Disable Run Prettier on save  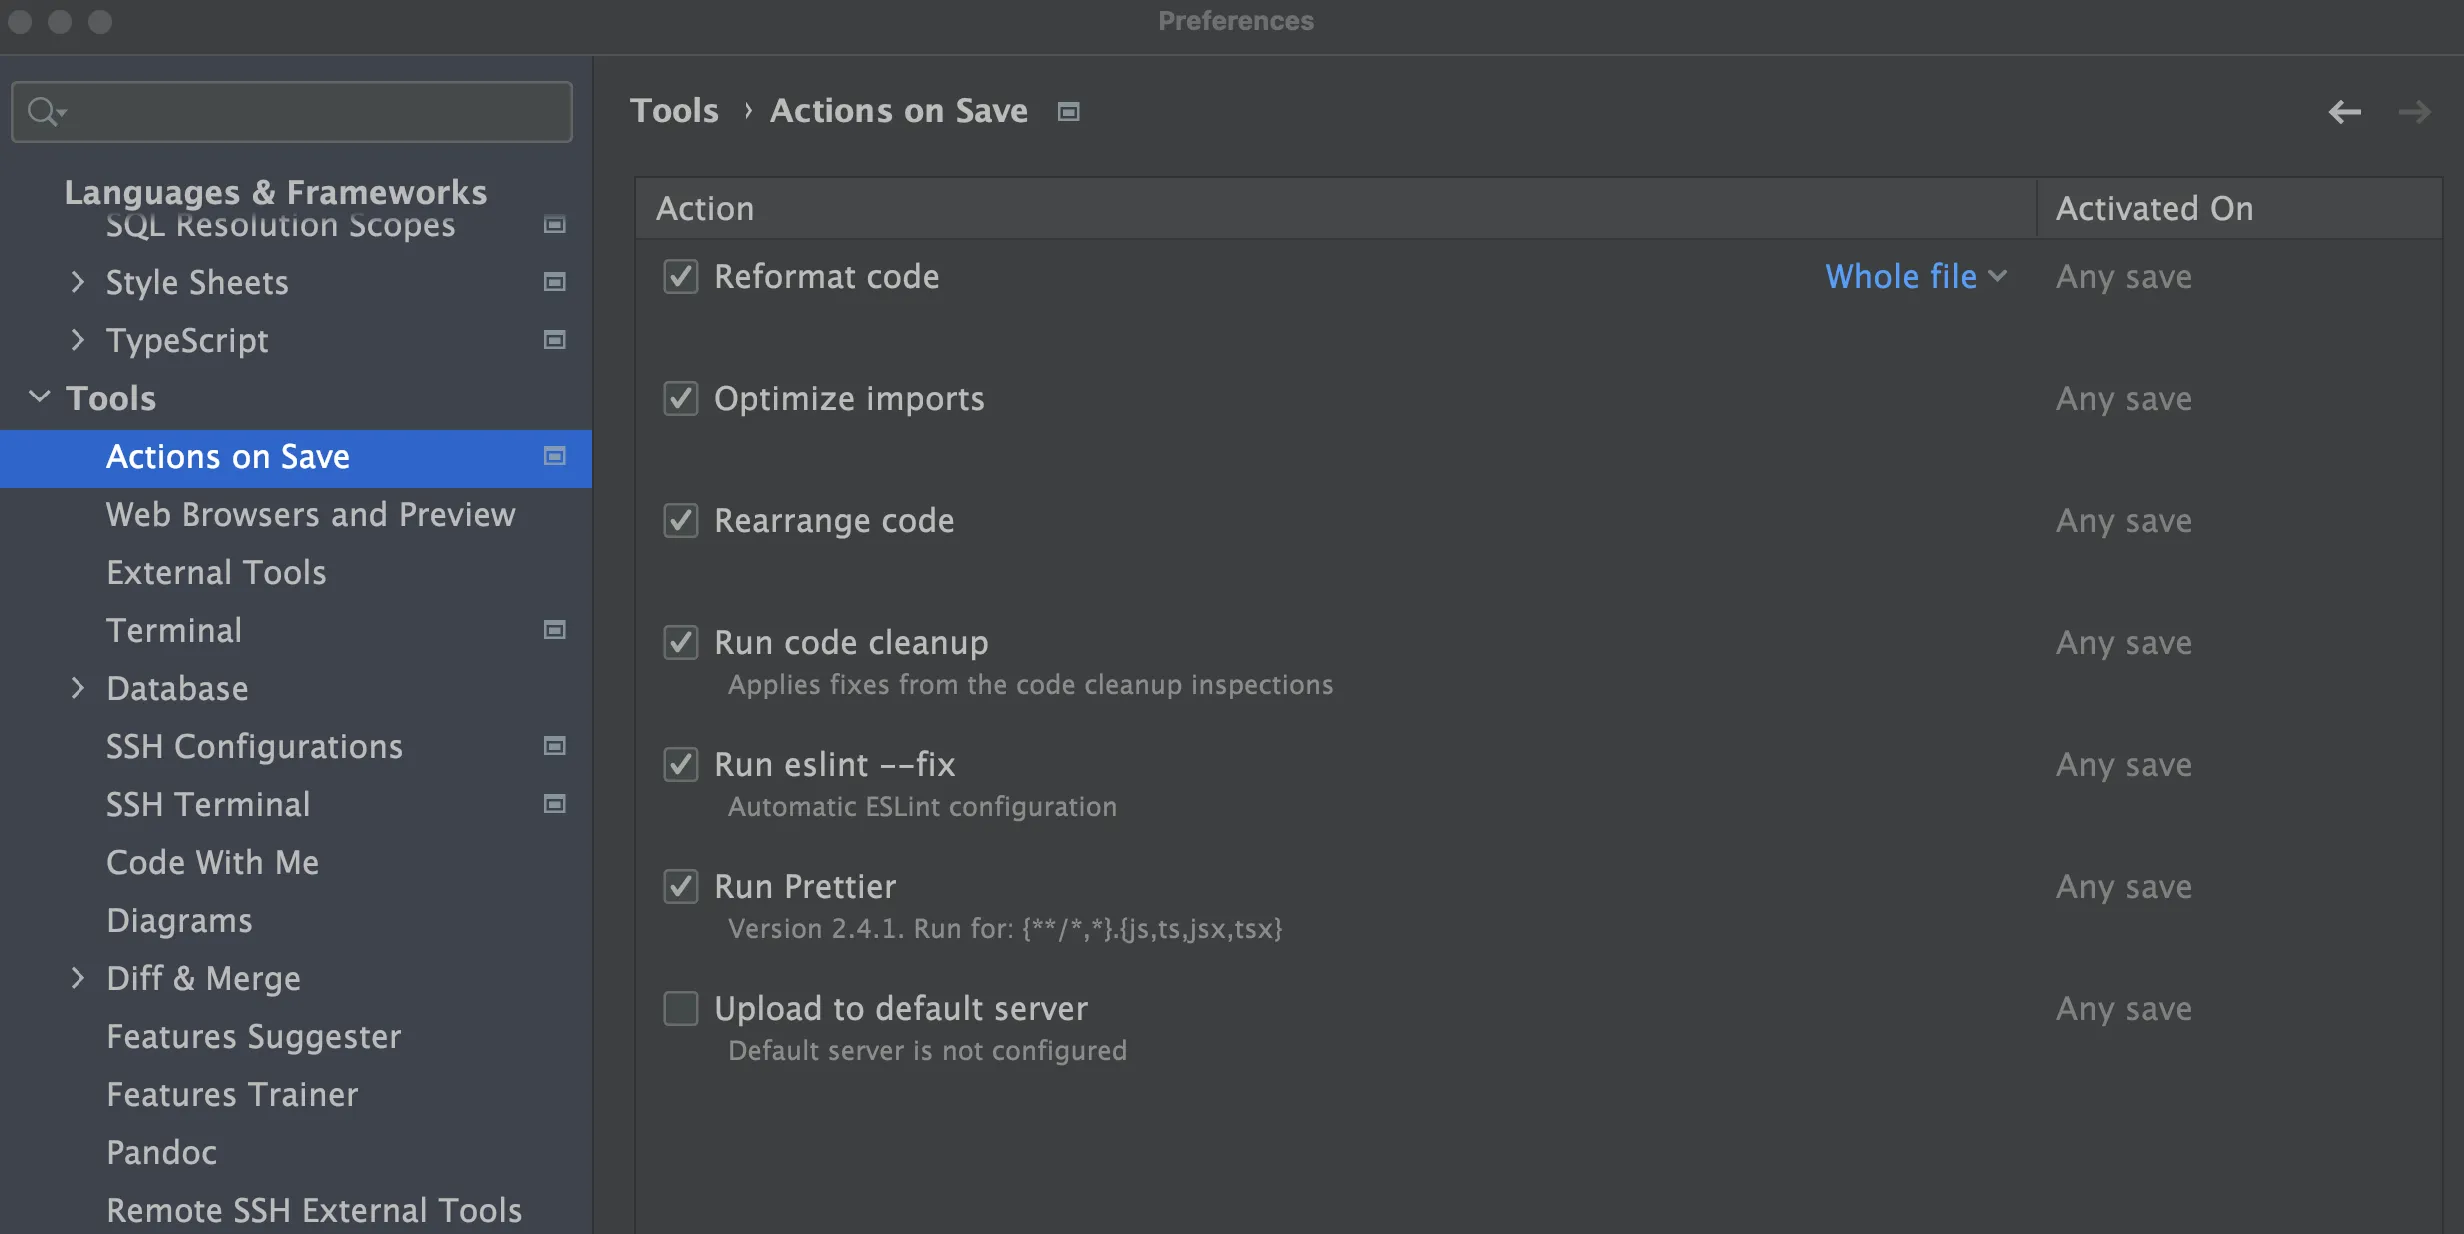pyautogui.click(x=681, y=886)
